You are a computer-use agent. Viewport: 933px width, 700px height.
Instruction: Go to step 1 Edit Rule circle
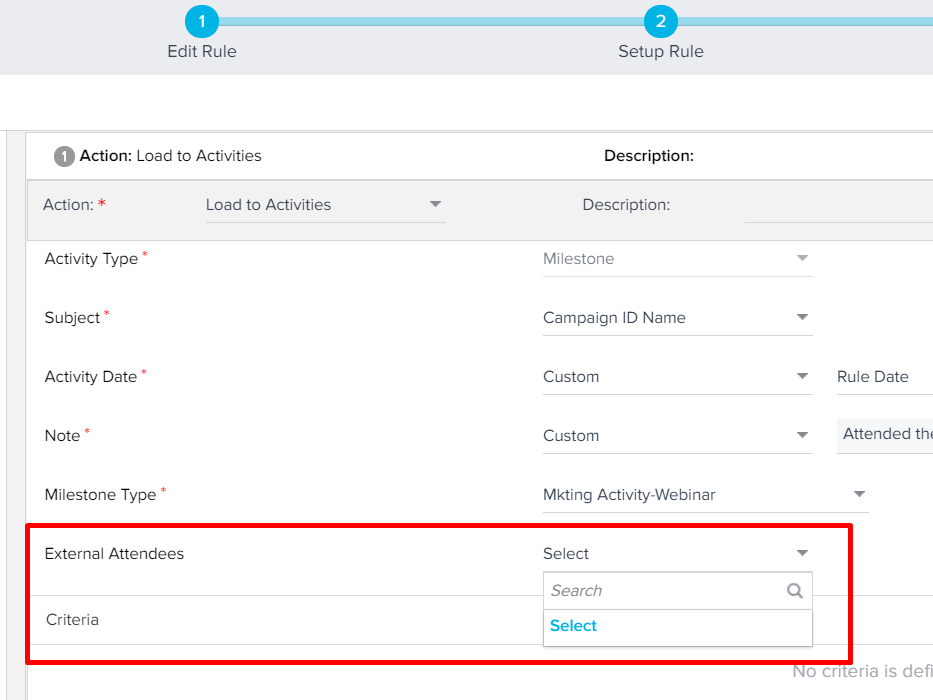pos(202,21)
